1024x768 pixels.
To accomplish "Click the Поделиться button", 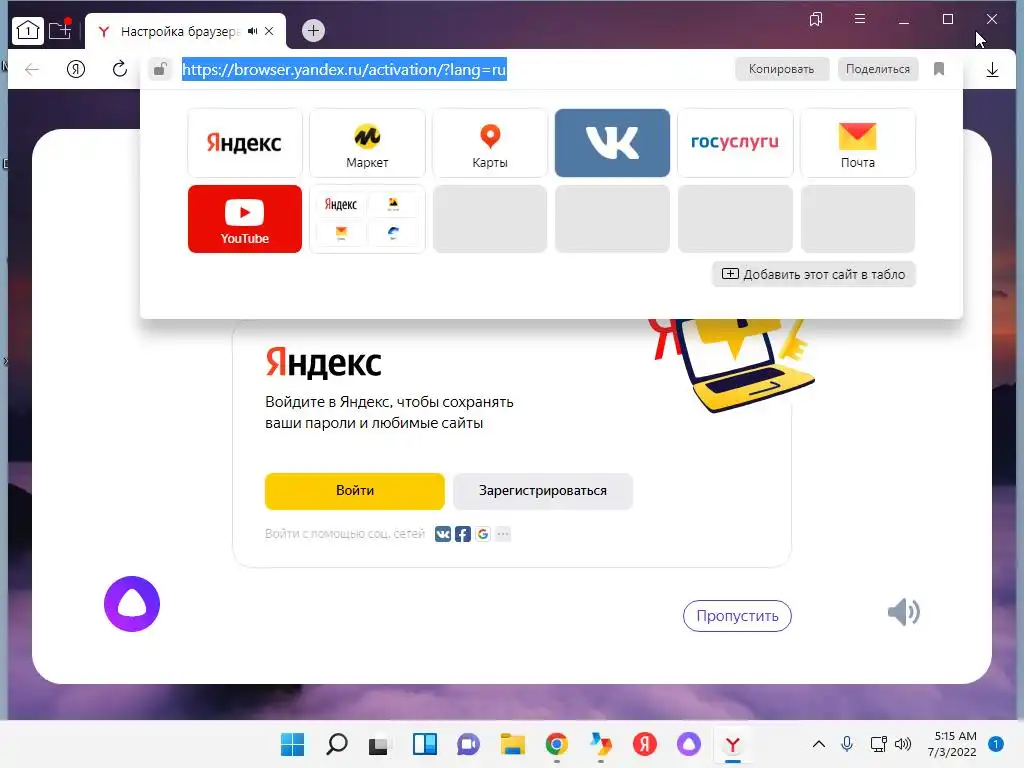I will pos(878,69).
